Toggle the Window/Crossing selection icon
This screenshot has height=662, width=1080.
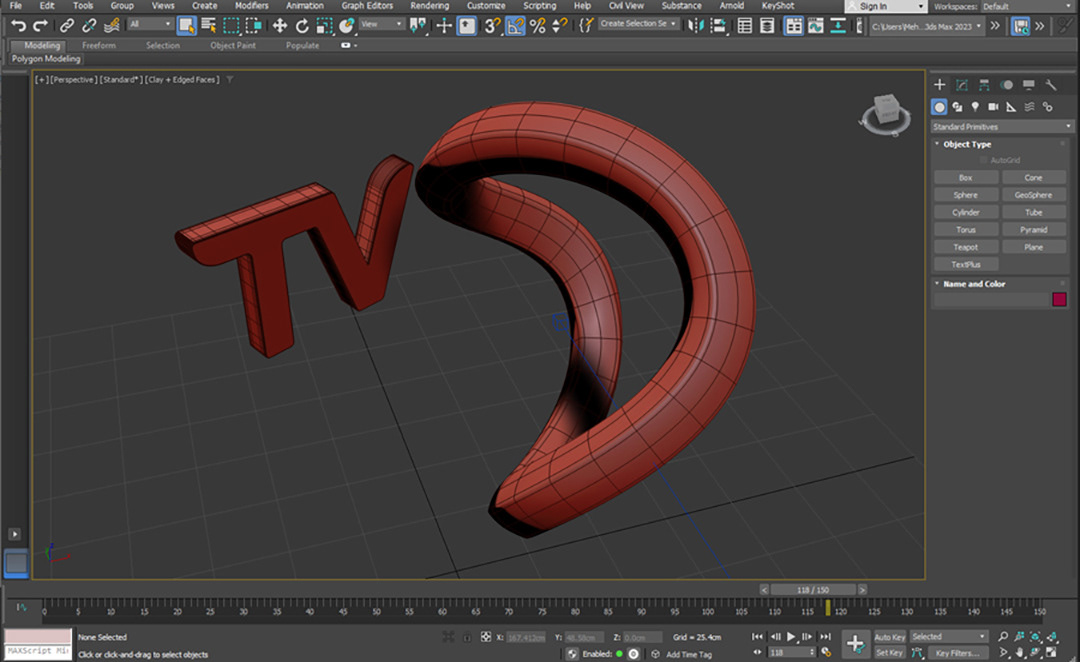tap(254, 26)
